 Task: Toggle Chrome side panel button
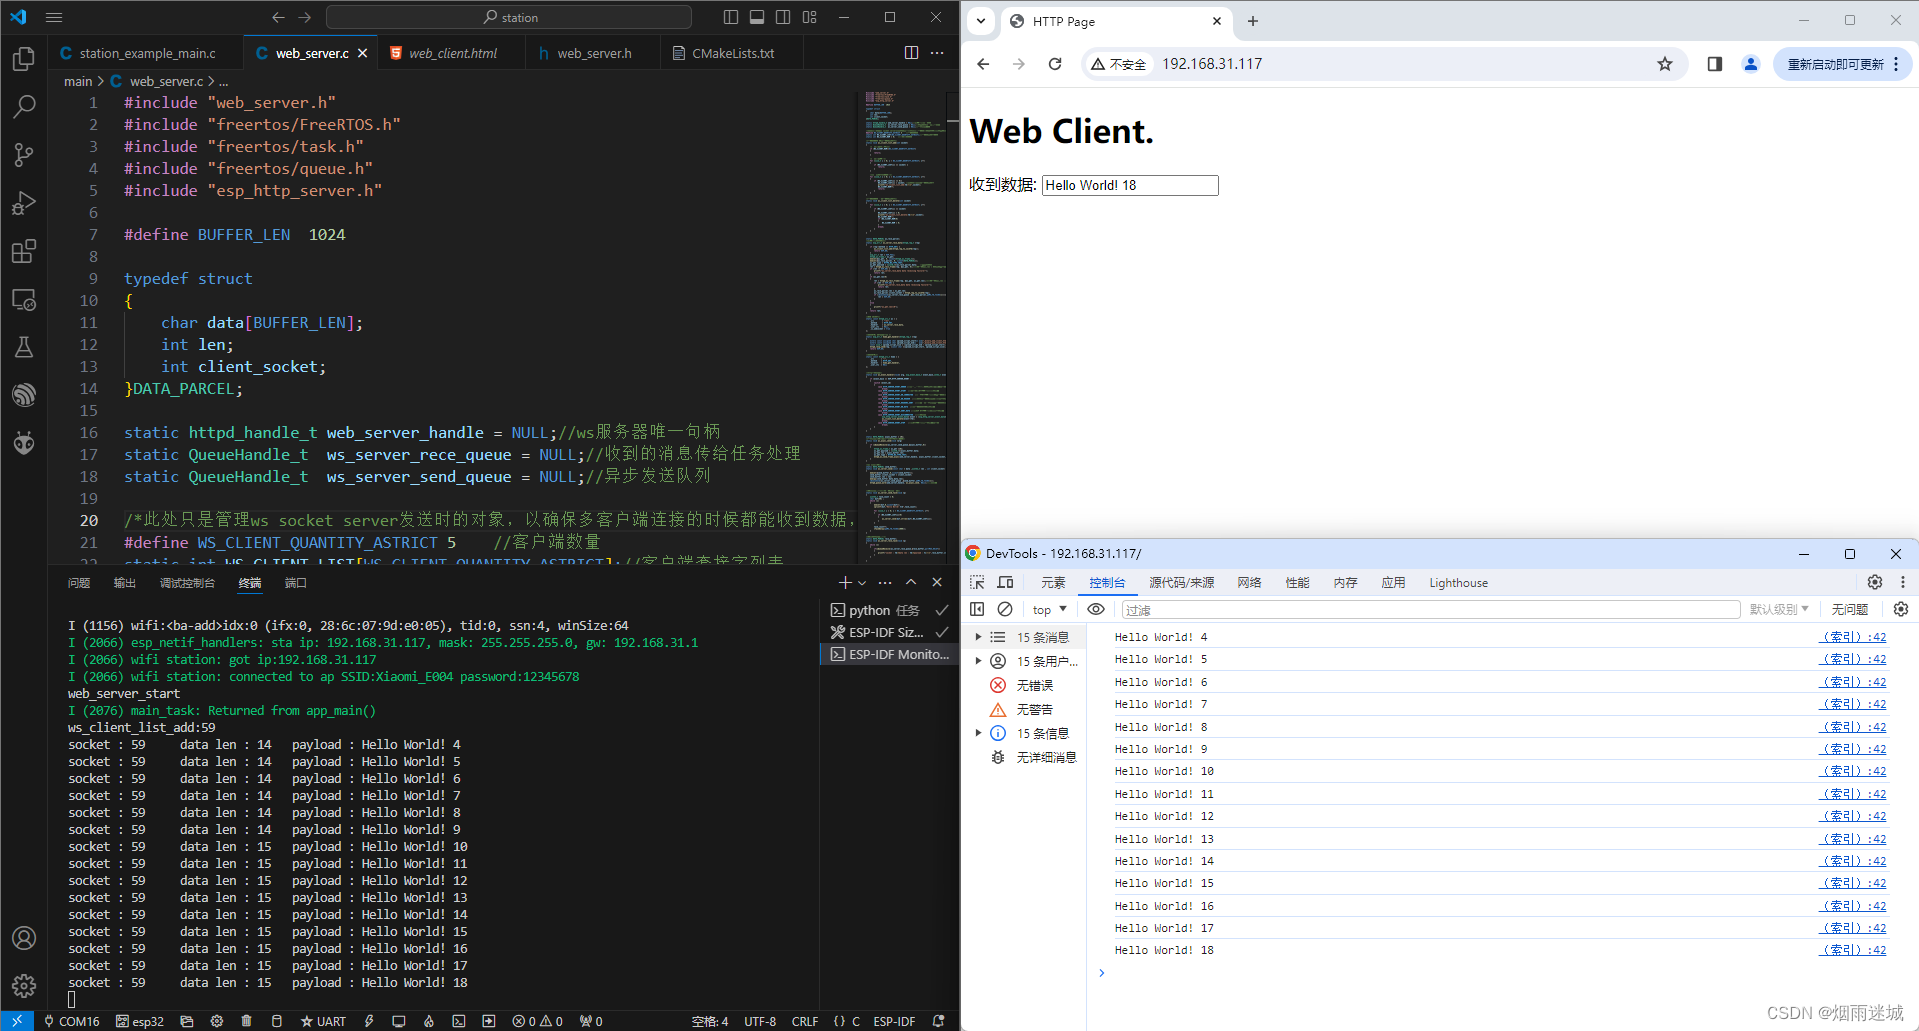(1715, 64)
